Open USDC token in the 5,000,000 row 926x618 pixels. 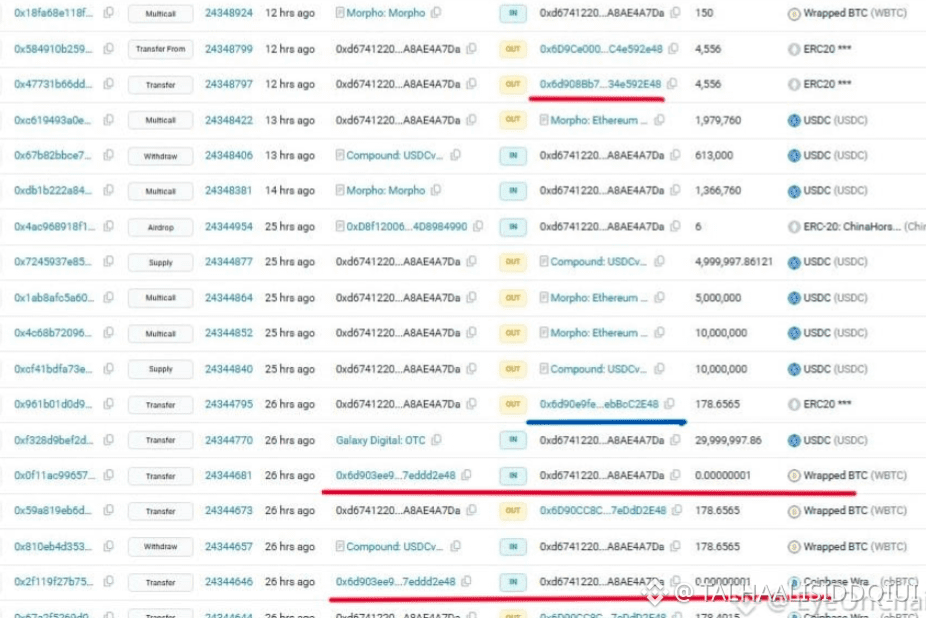[835, 297]
